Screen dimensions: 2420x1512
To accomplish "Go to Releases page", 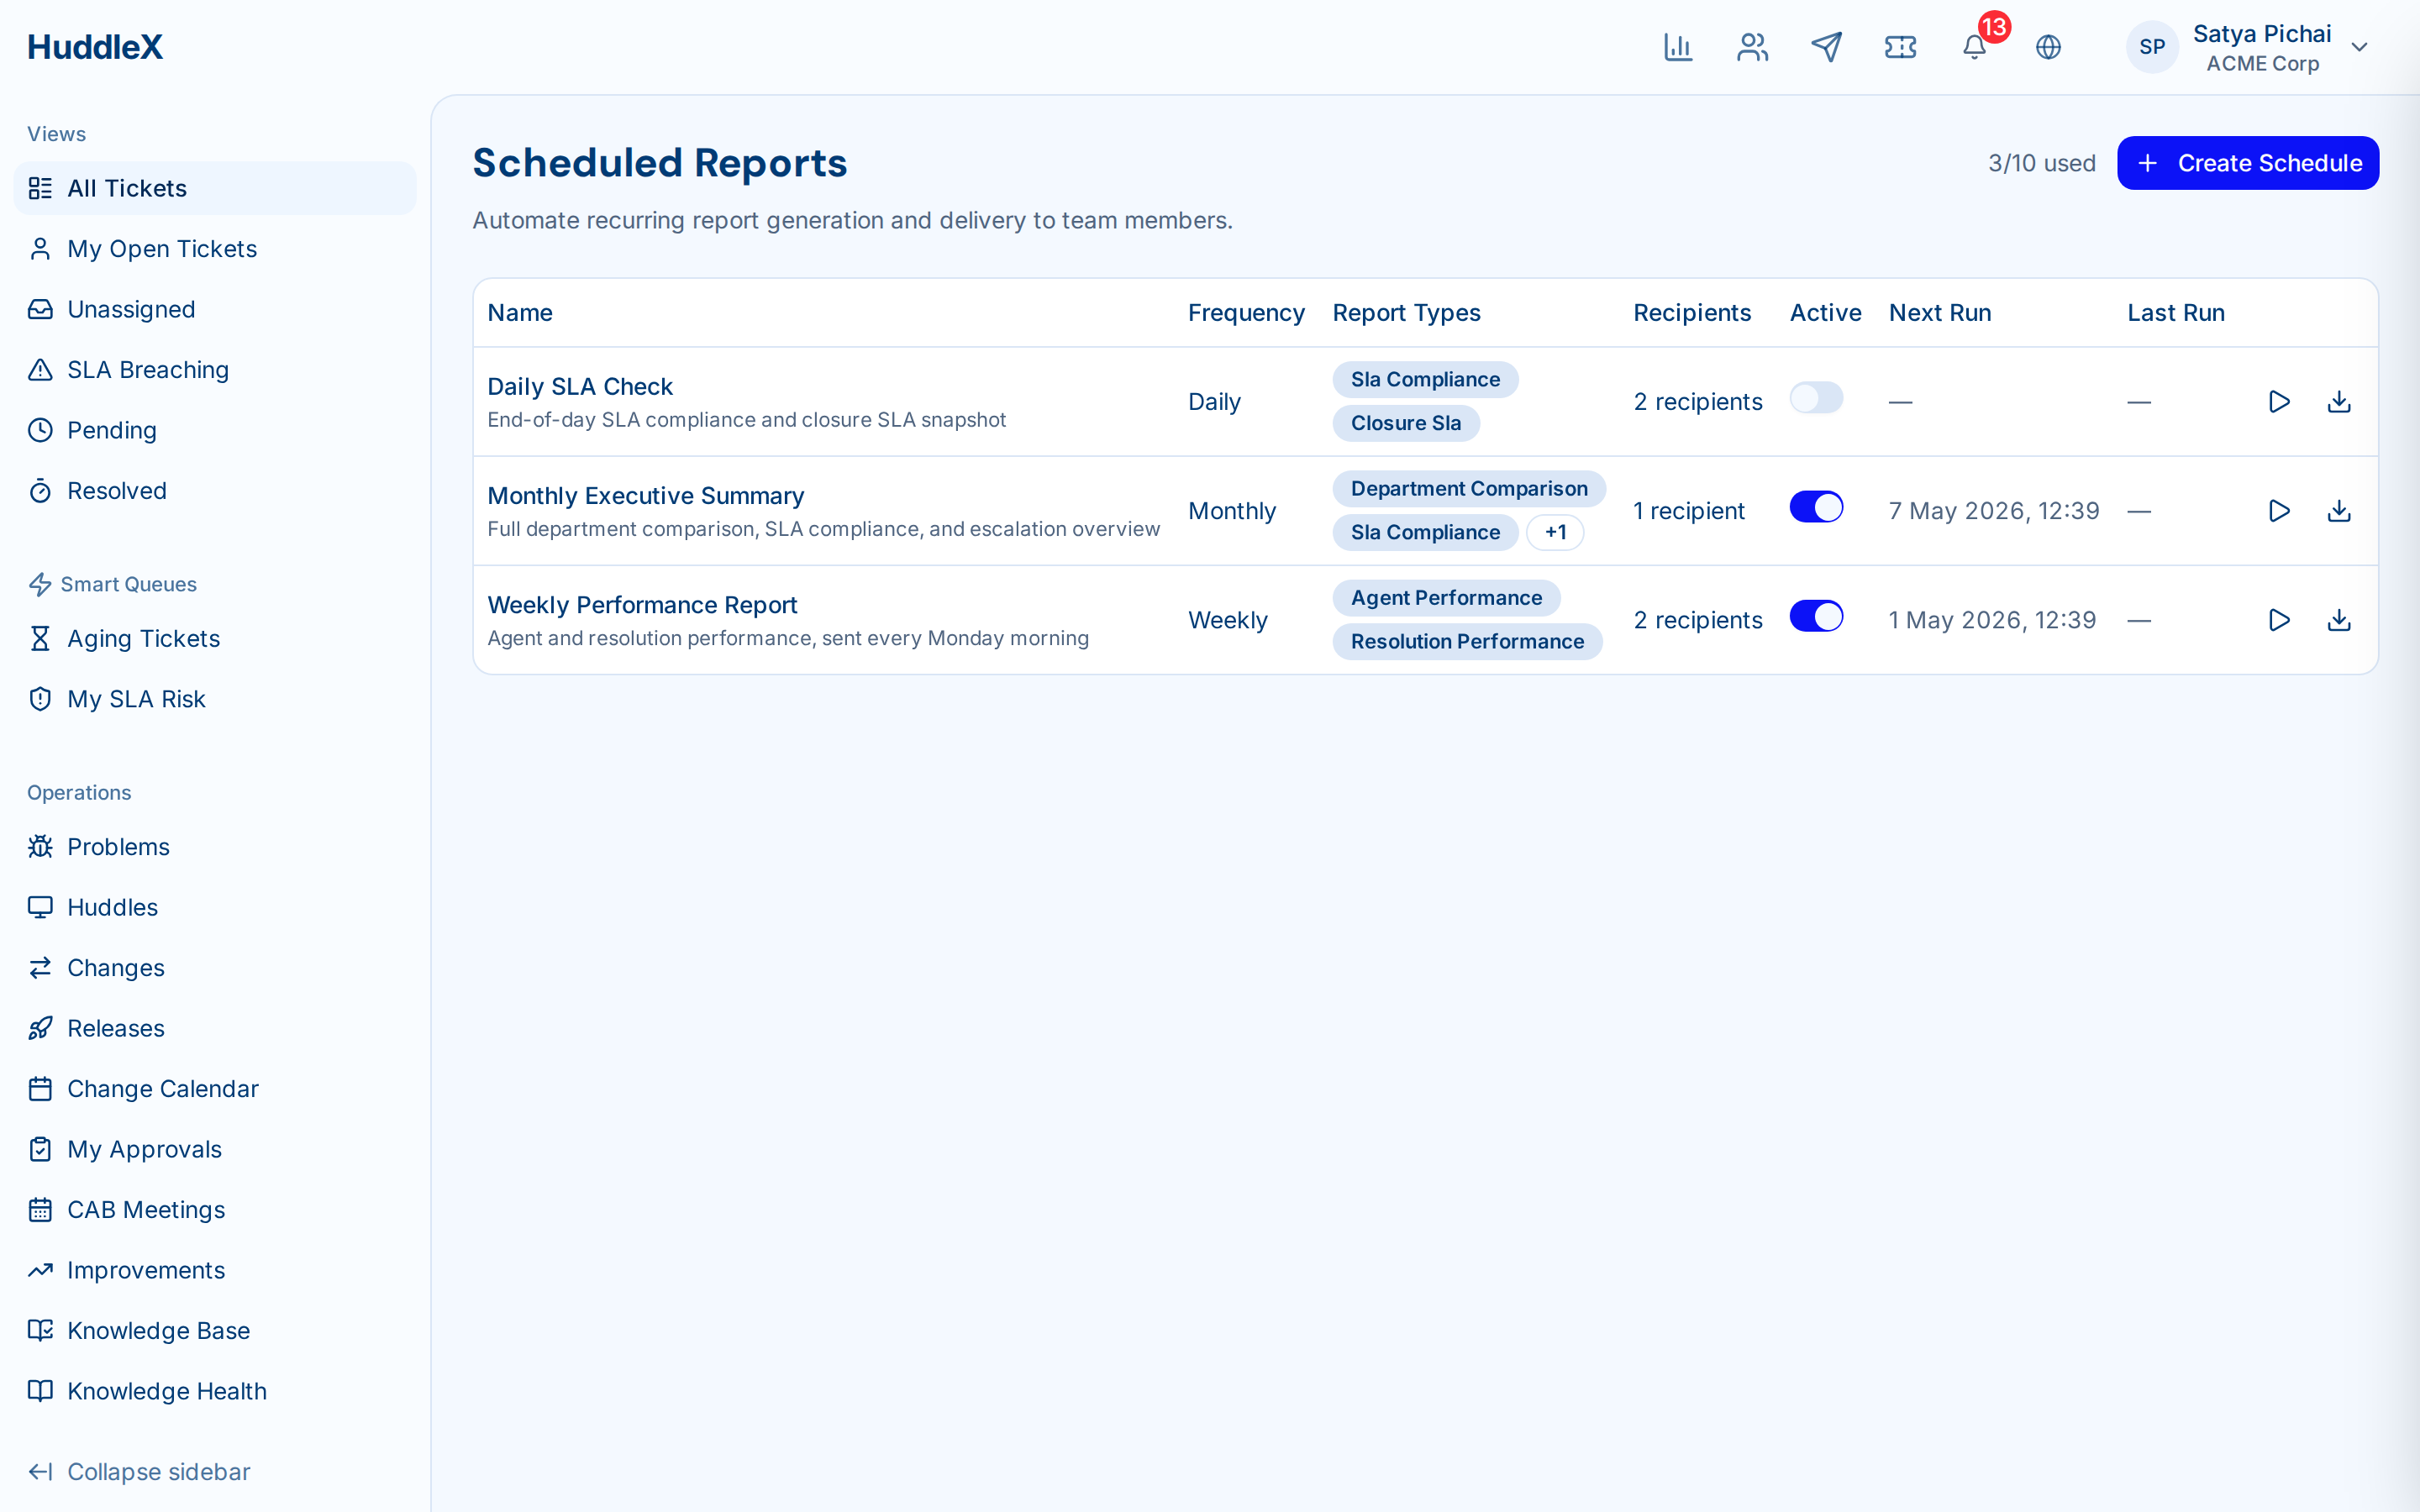I will pos(215,1028).
